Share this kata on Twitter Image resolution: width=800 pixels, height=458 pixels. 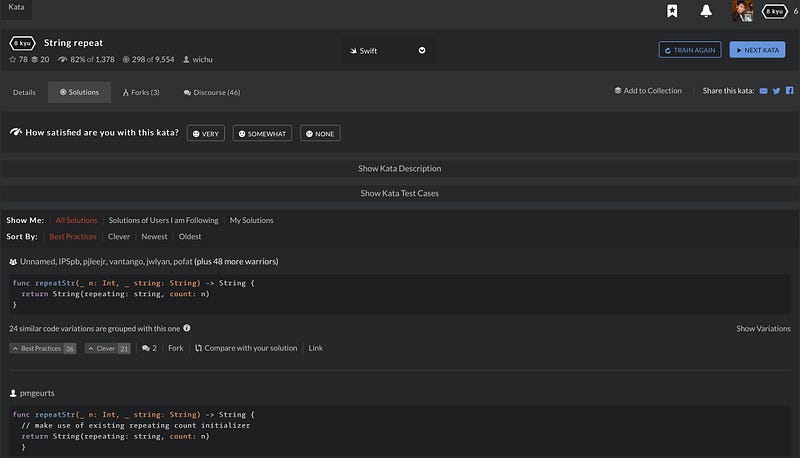click(777, 91)
